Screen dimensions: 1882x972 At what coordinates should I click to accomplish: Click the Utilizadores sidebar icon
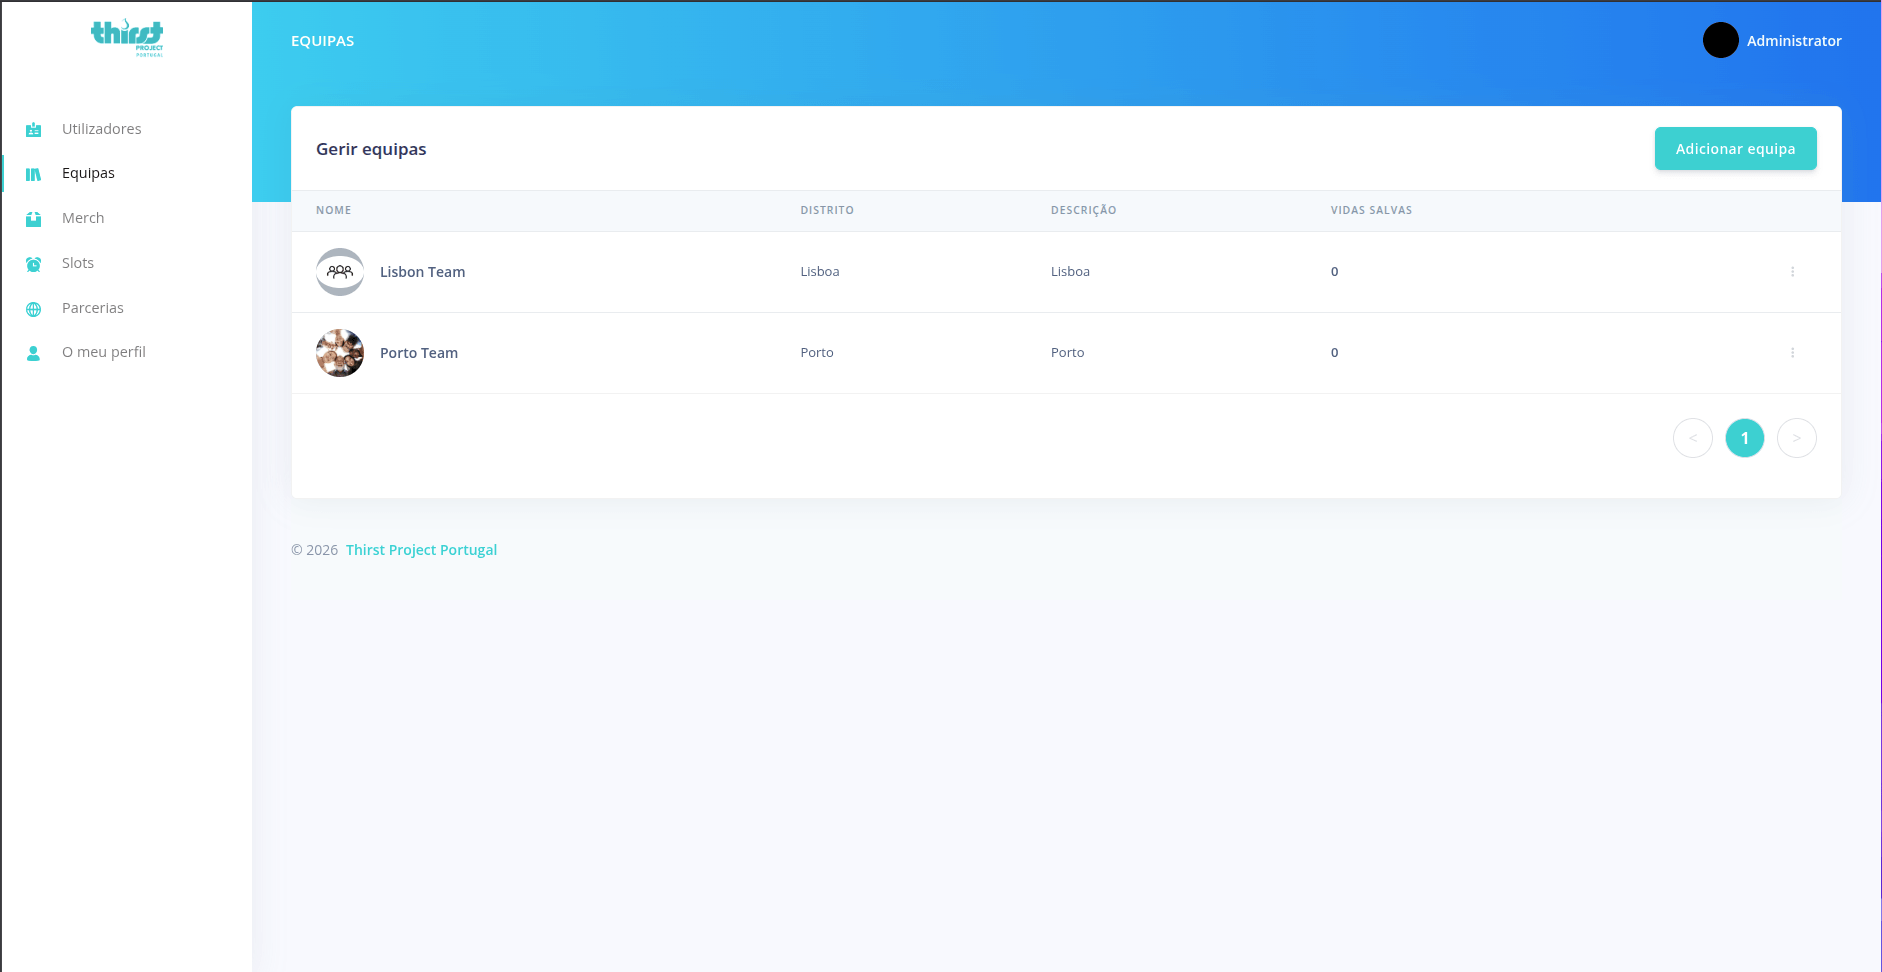pos(34,130)
